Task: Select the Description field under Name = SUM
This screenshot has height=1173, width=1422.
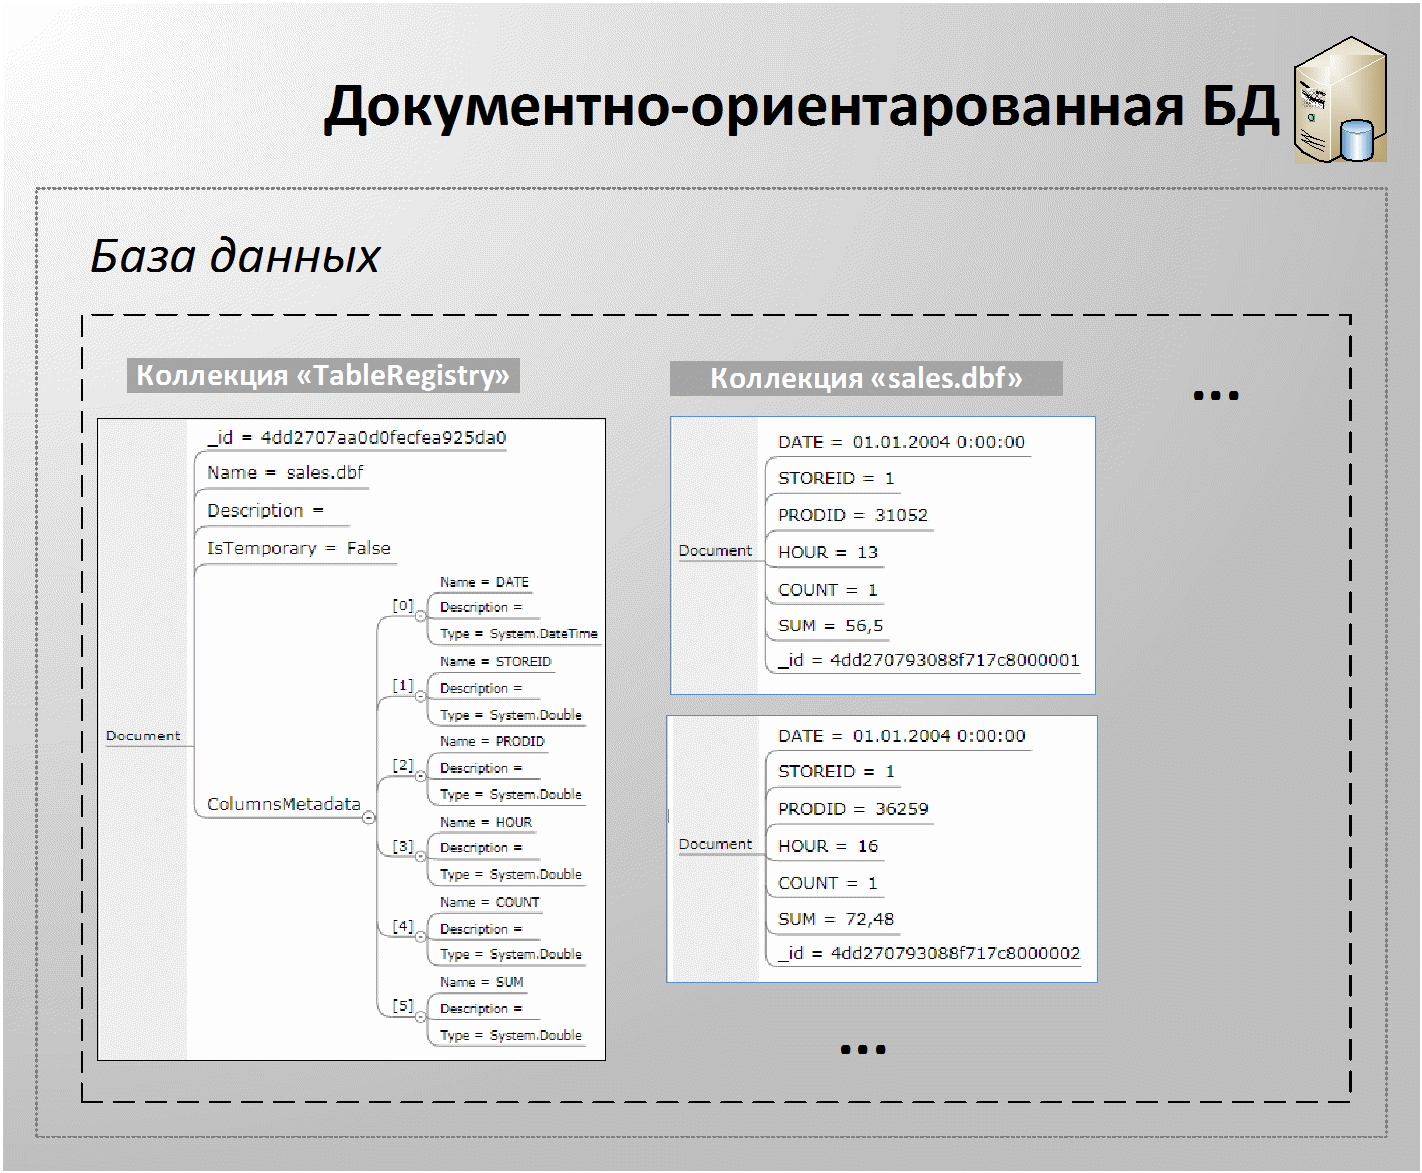Action: pyautogui.click(x=481, y=1008)
